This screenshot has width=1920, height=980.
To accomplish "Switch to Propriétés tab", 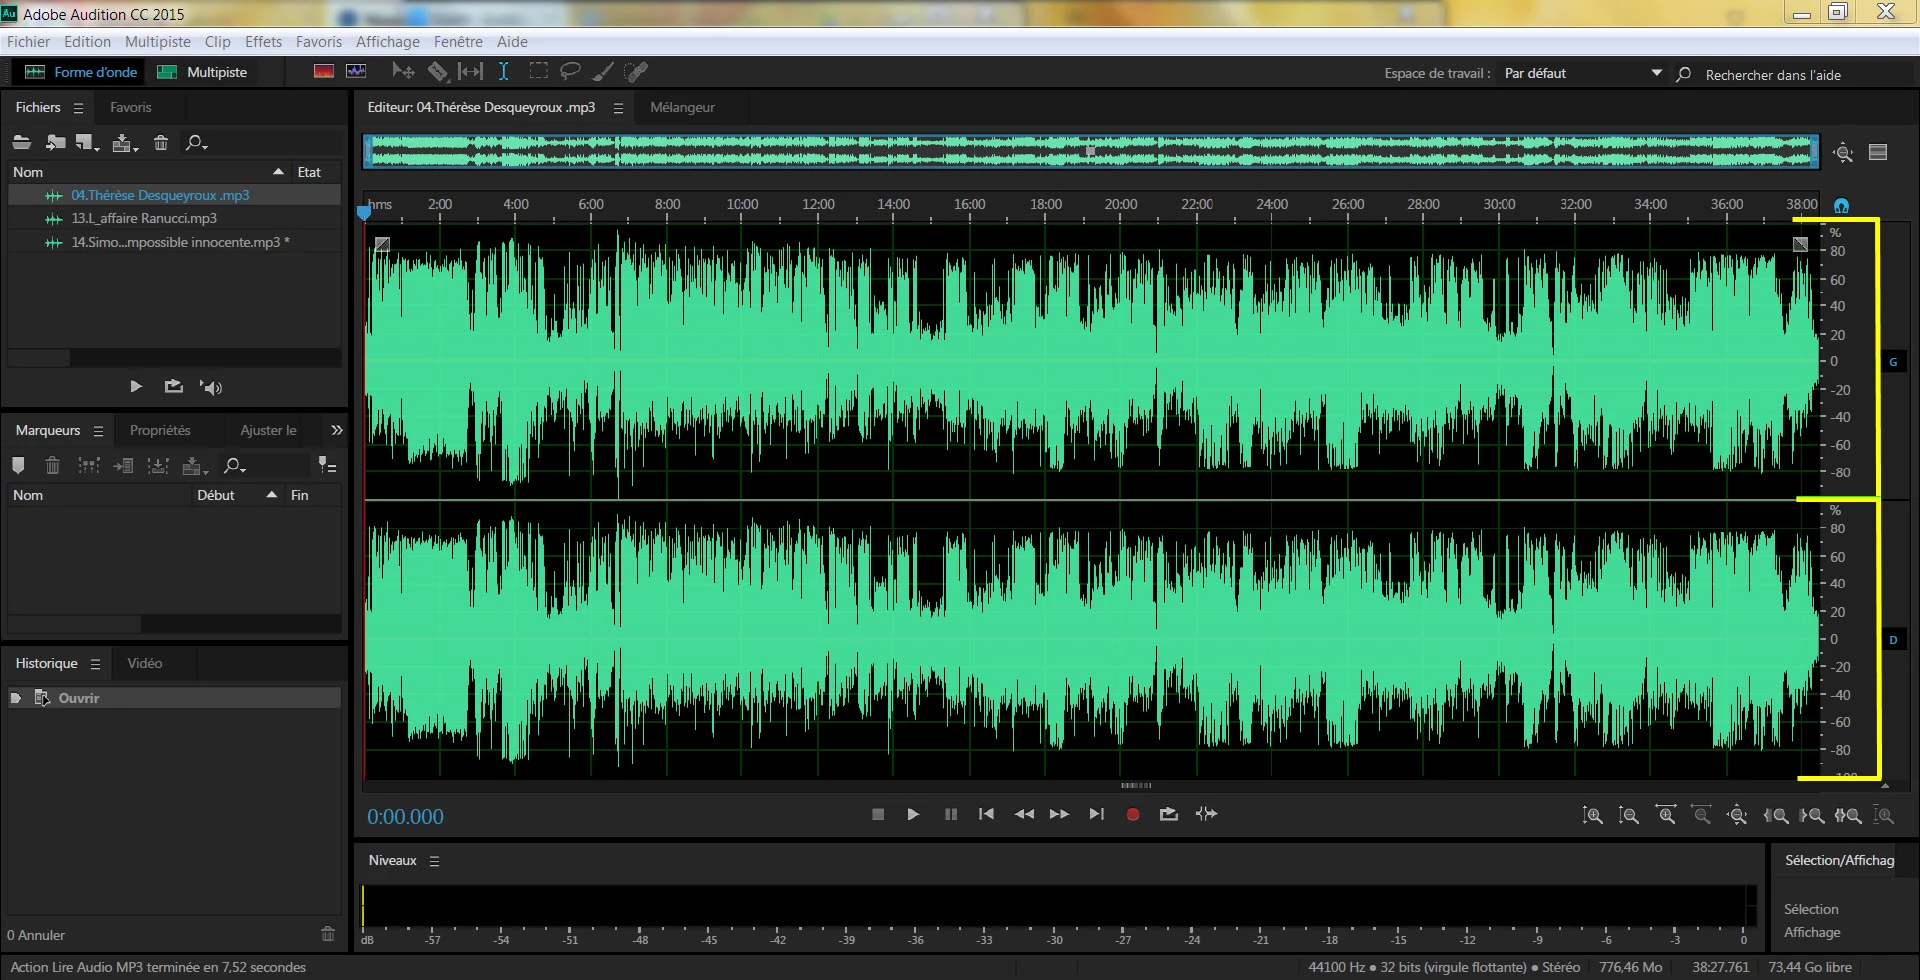I will [160, 430].
